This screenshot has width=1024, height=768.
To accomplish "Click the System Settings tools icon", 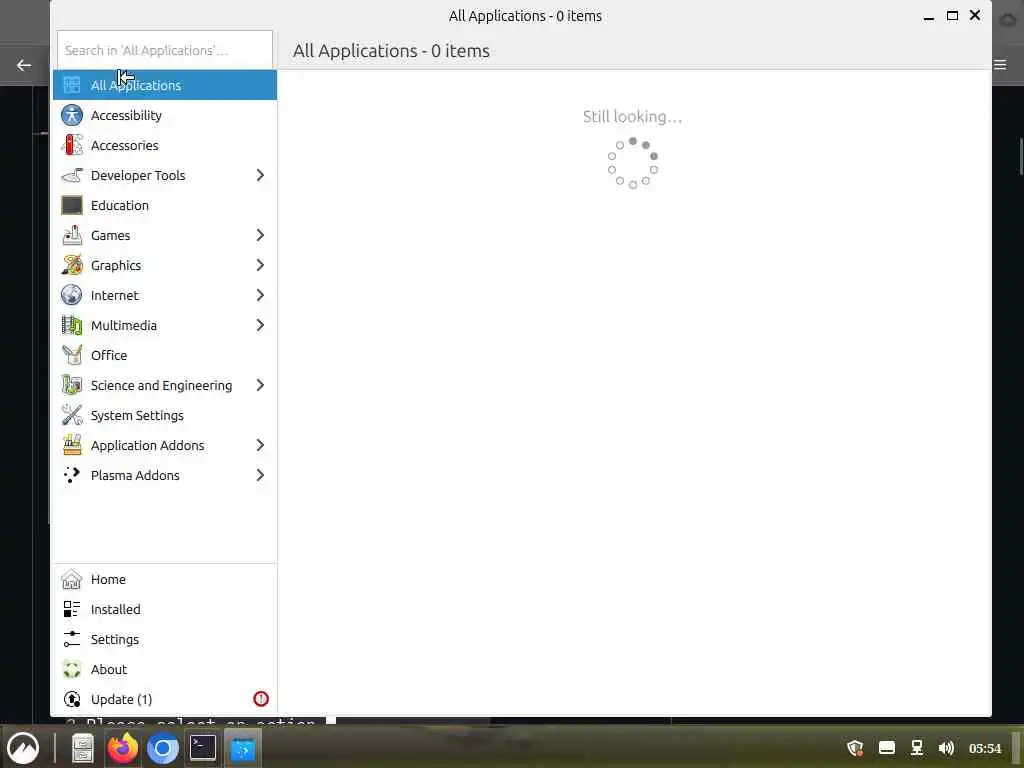I will click(72, 415).
